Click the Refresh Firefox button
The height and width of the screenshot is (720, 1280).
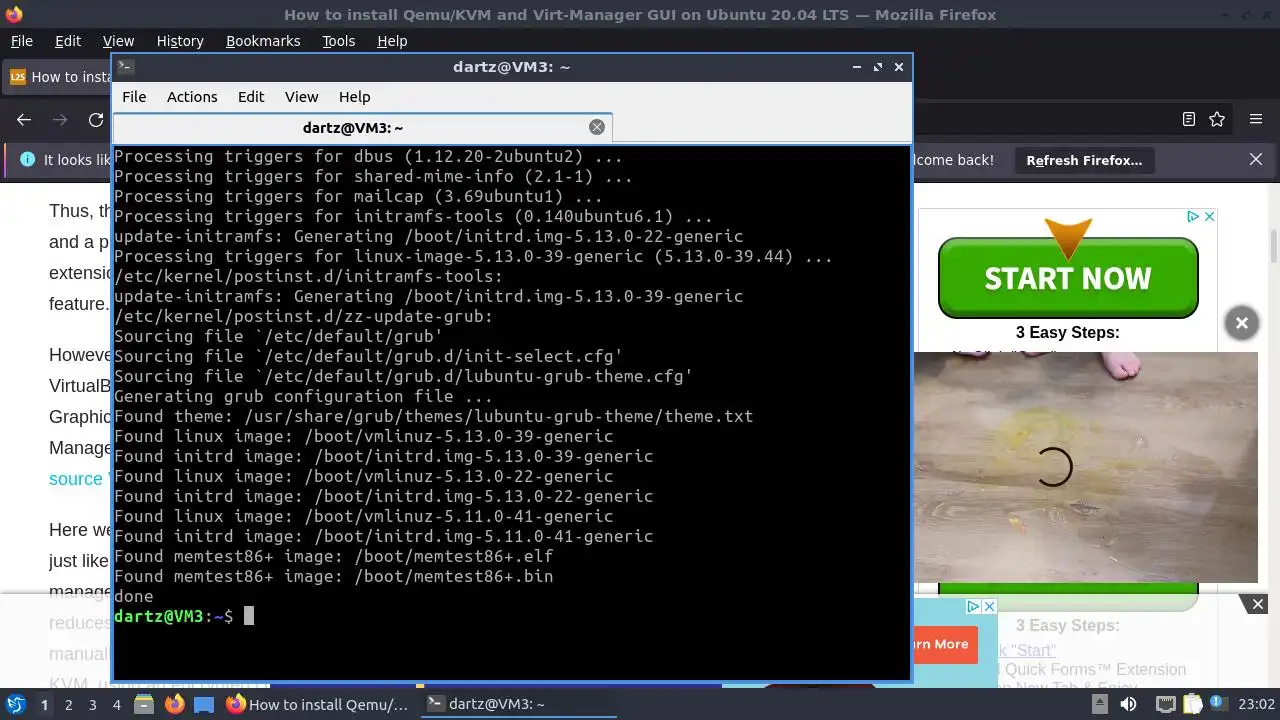point(1084,160)
